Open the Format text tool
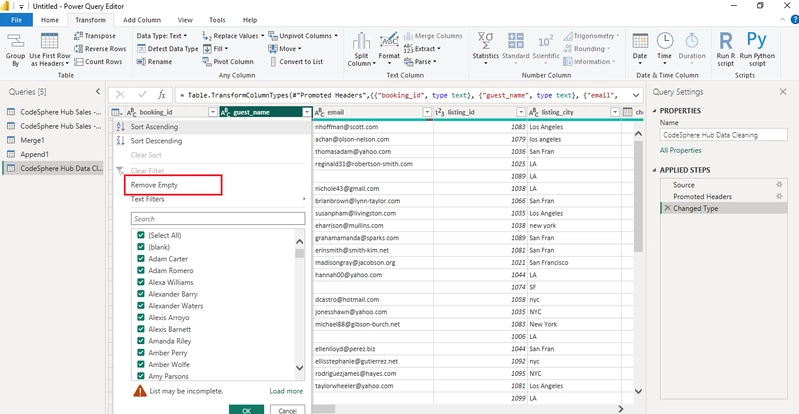This screenshot has width=799, height=414. (389, 49)
